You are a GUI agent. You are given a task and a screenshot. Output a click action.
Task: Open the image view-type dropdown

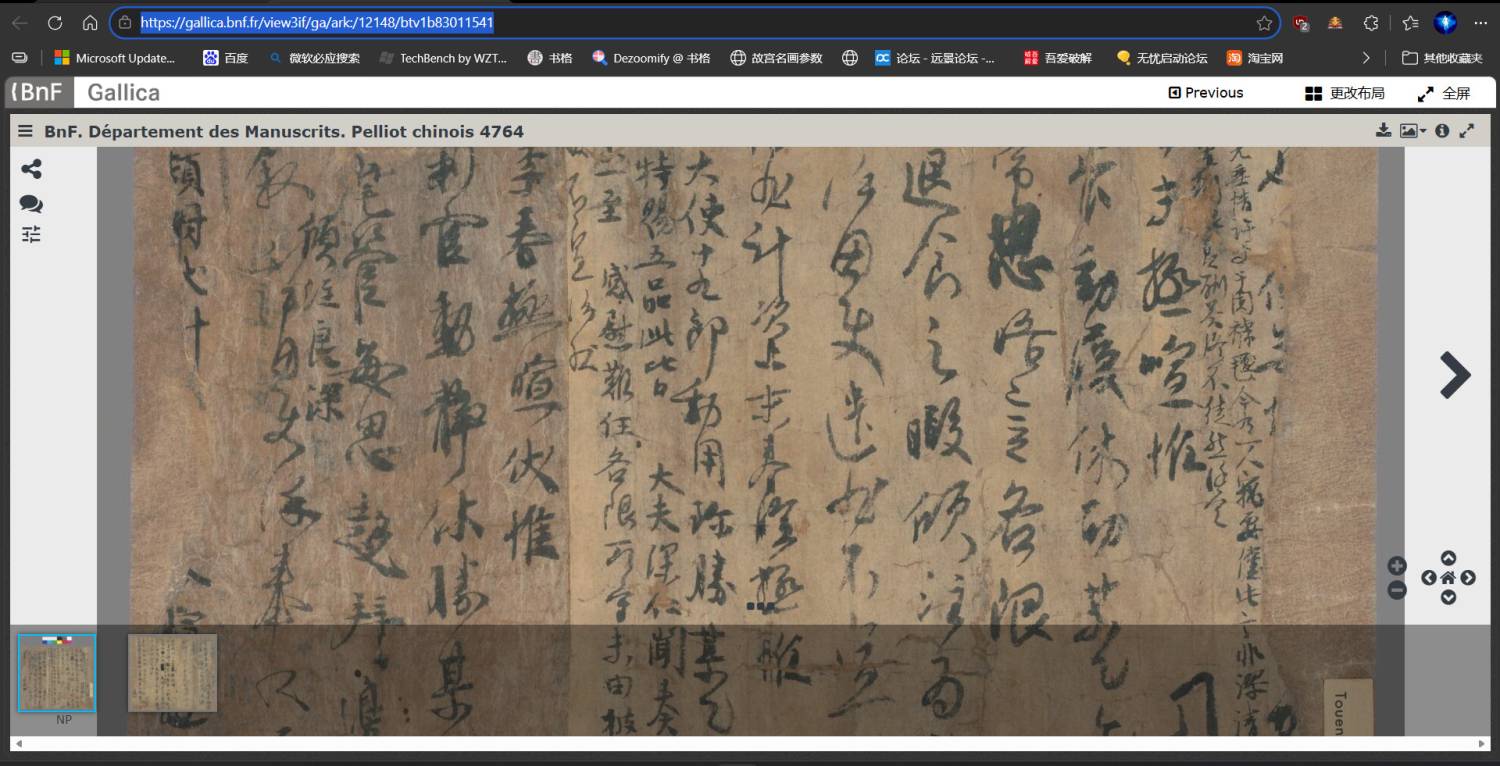coord(1413,130)
